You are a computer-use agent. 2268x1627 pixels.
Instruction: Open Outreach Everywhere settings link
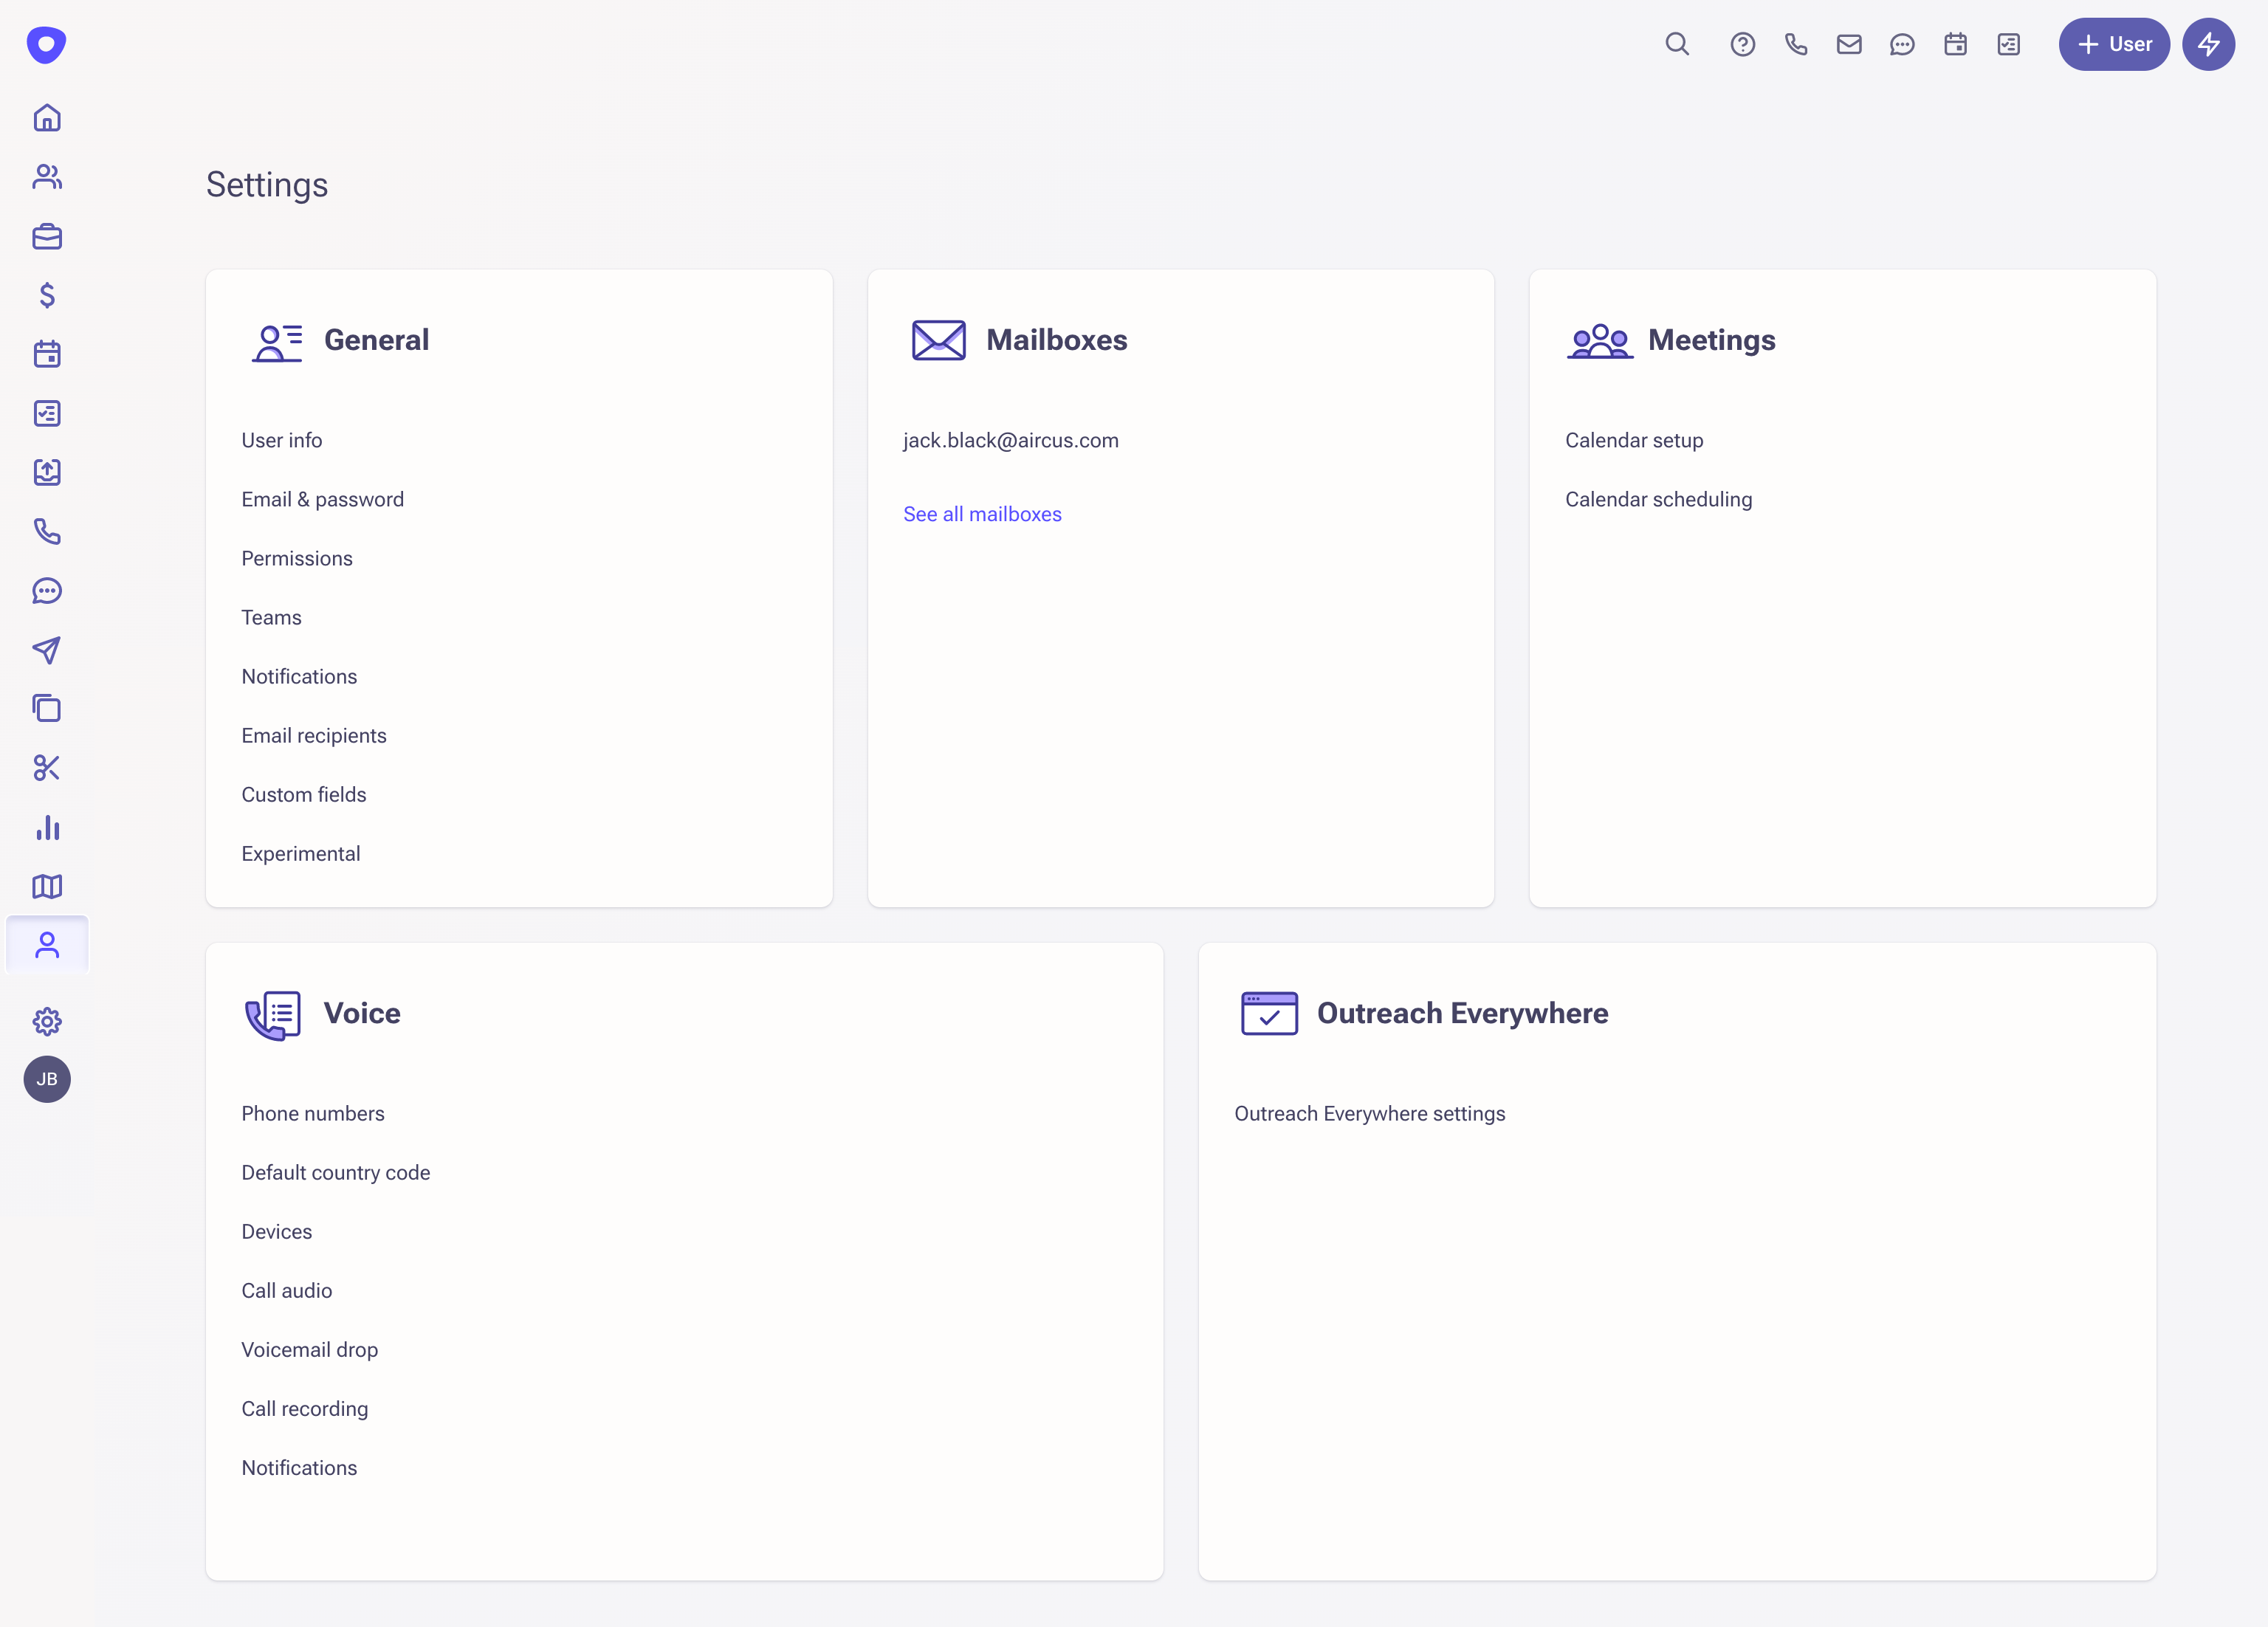[1369, 1113]
